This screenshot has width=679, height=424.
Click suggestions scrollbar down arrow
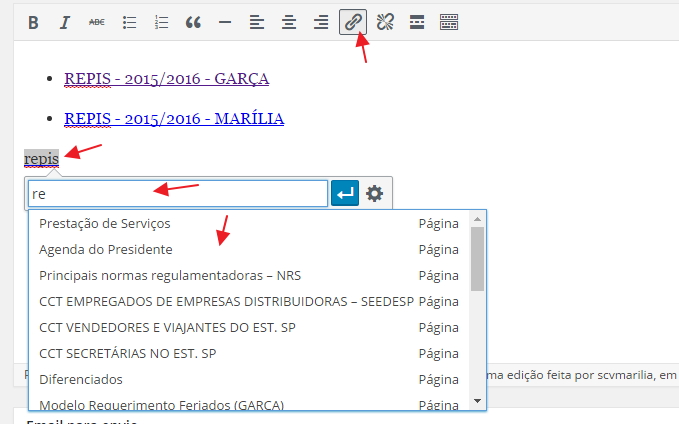point(477,401)
